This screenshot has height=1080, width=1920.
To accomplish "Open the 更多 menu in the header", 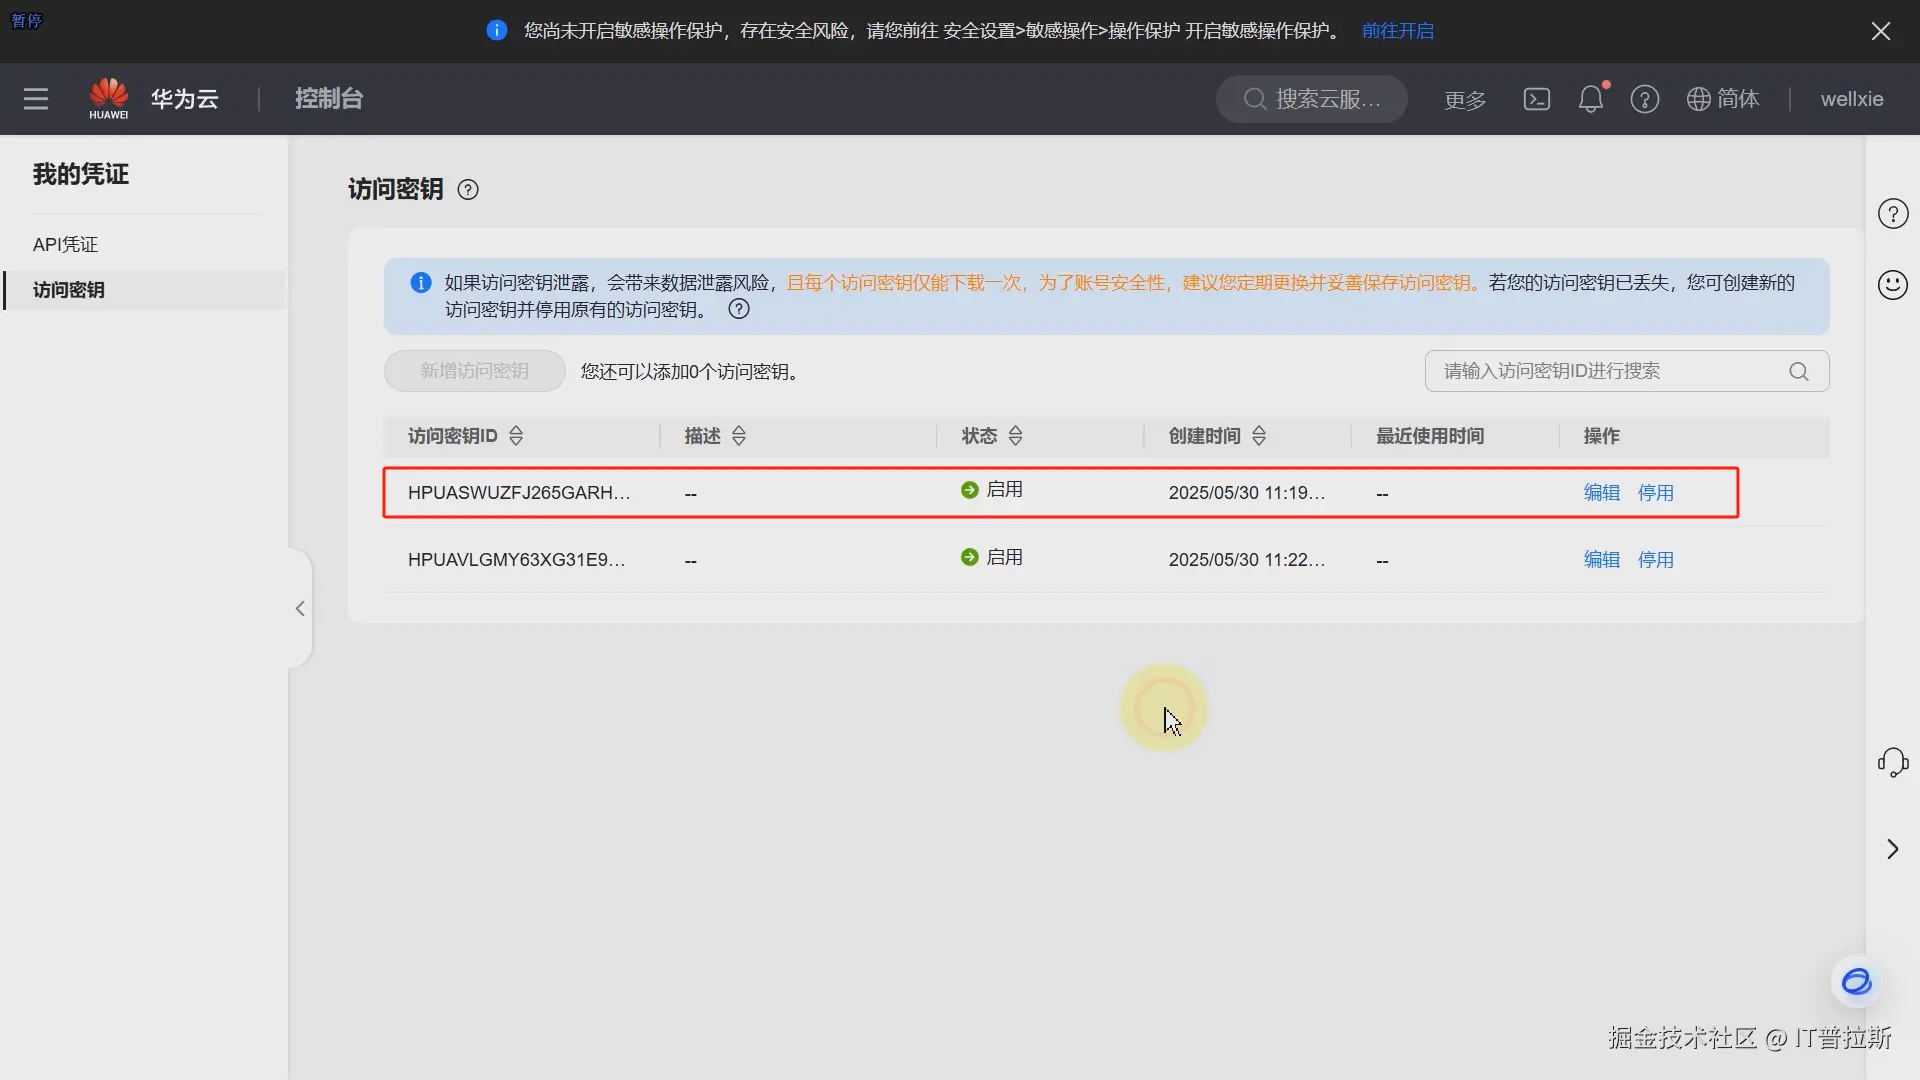I will pyautogui.click(x=1465, y=100).
